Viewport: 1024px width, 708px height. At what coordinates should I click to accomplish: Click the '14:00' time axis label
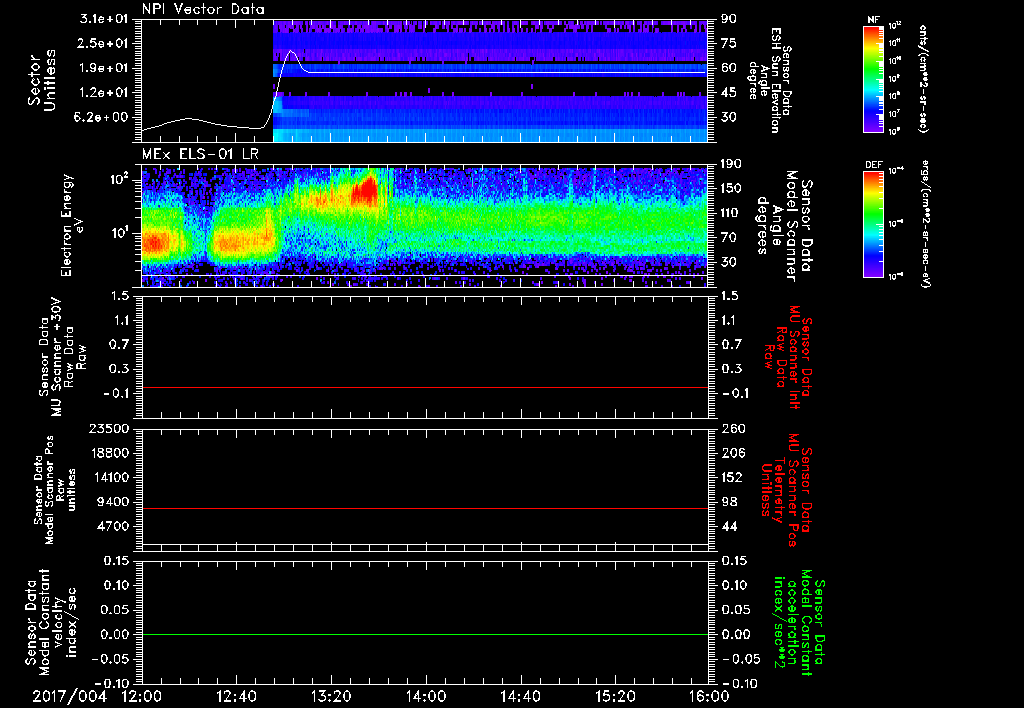tap(426, 696)
